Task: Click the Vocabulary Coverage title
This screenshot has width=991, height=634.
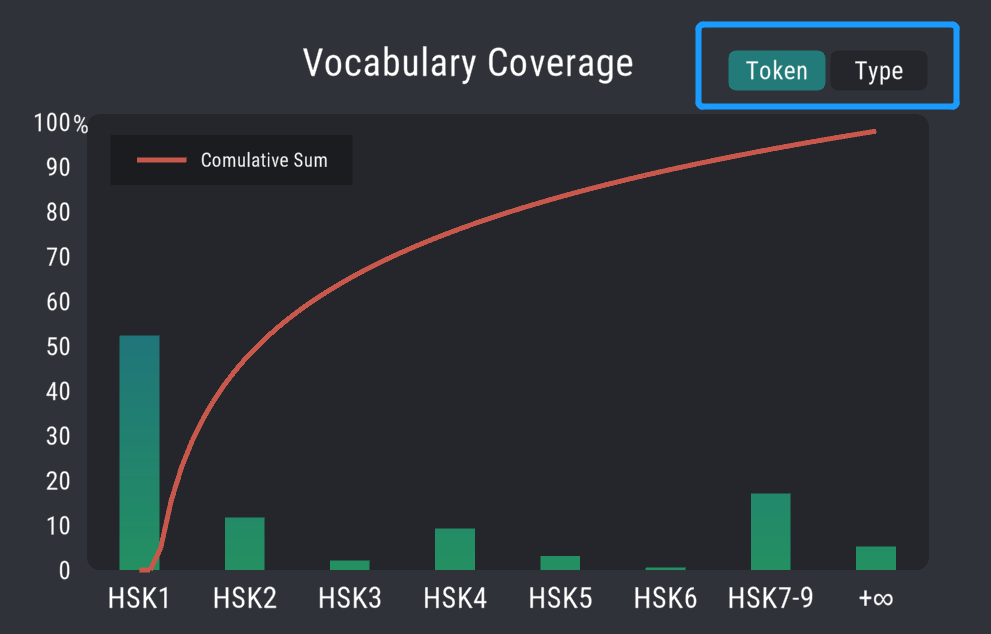Action: [469, 62]
